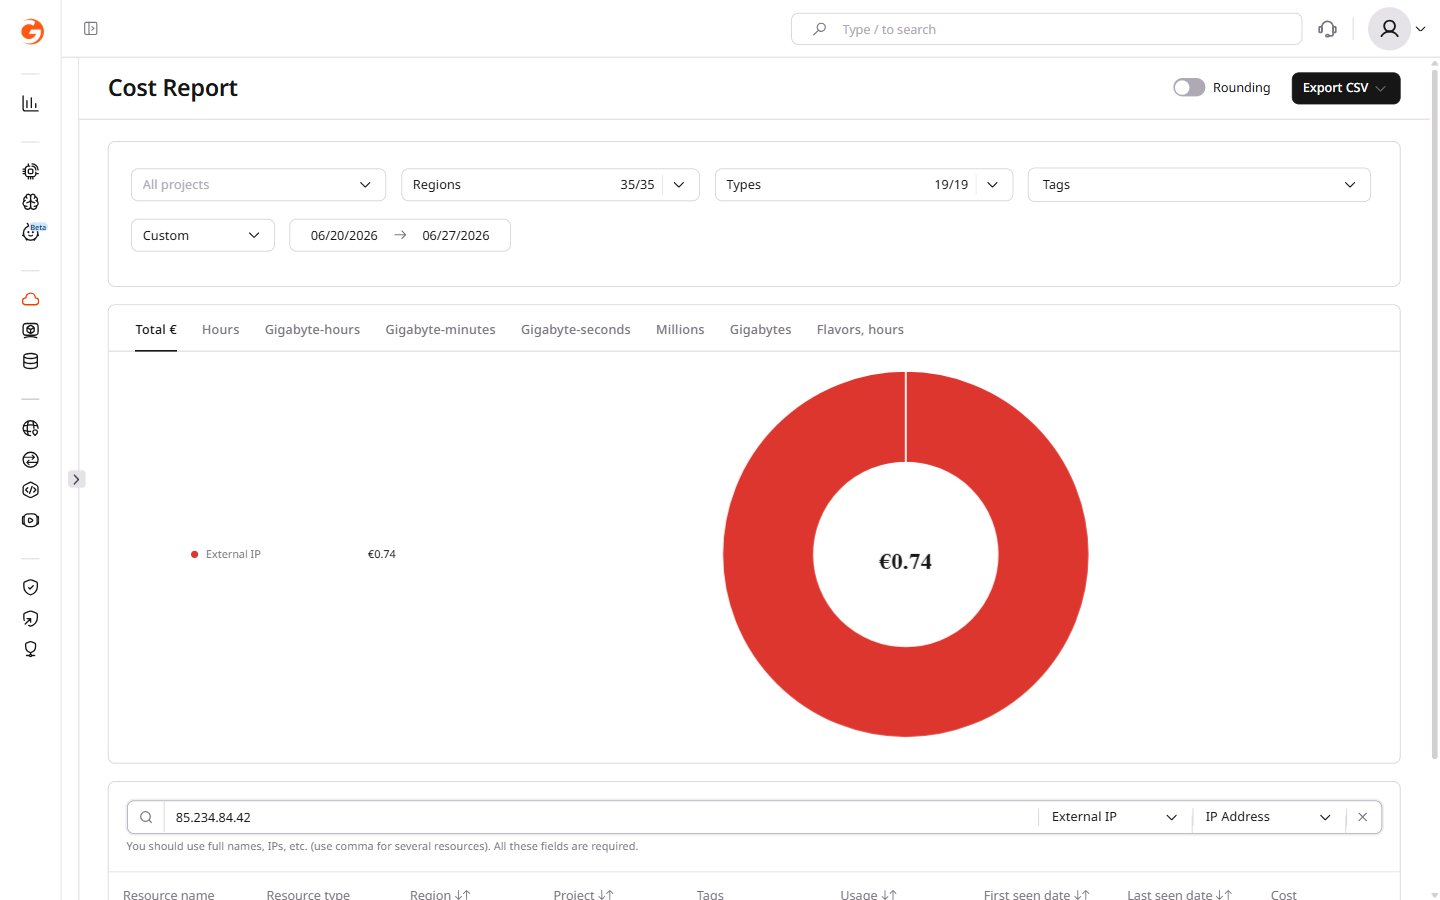Screen dimensions: 1440x900
Task: Open the Regions 35/35 dropdown
Action: 550,185
